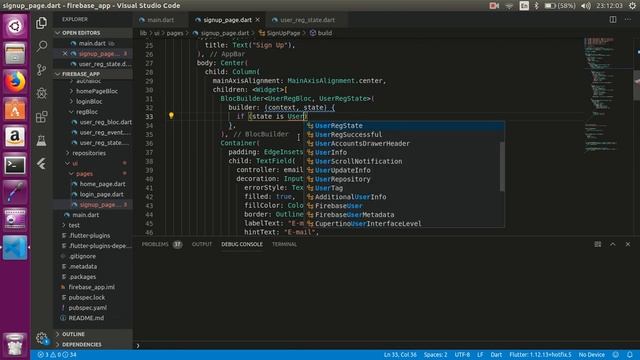Screen dimensions: 640x360
Task: Close the bottom panel
Action: 628,244
